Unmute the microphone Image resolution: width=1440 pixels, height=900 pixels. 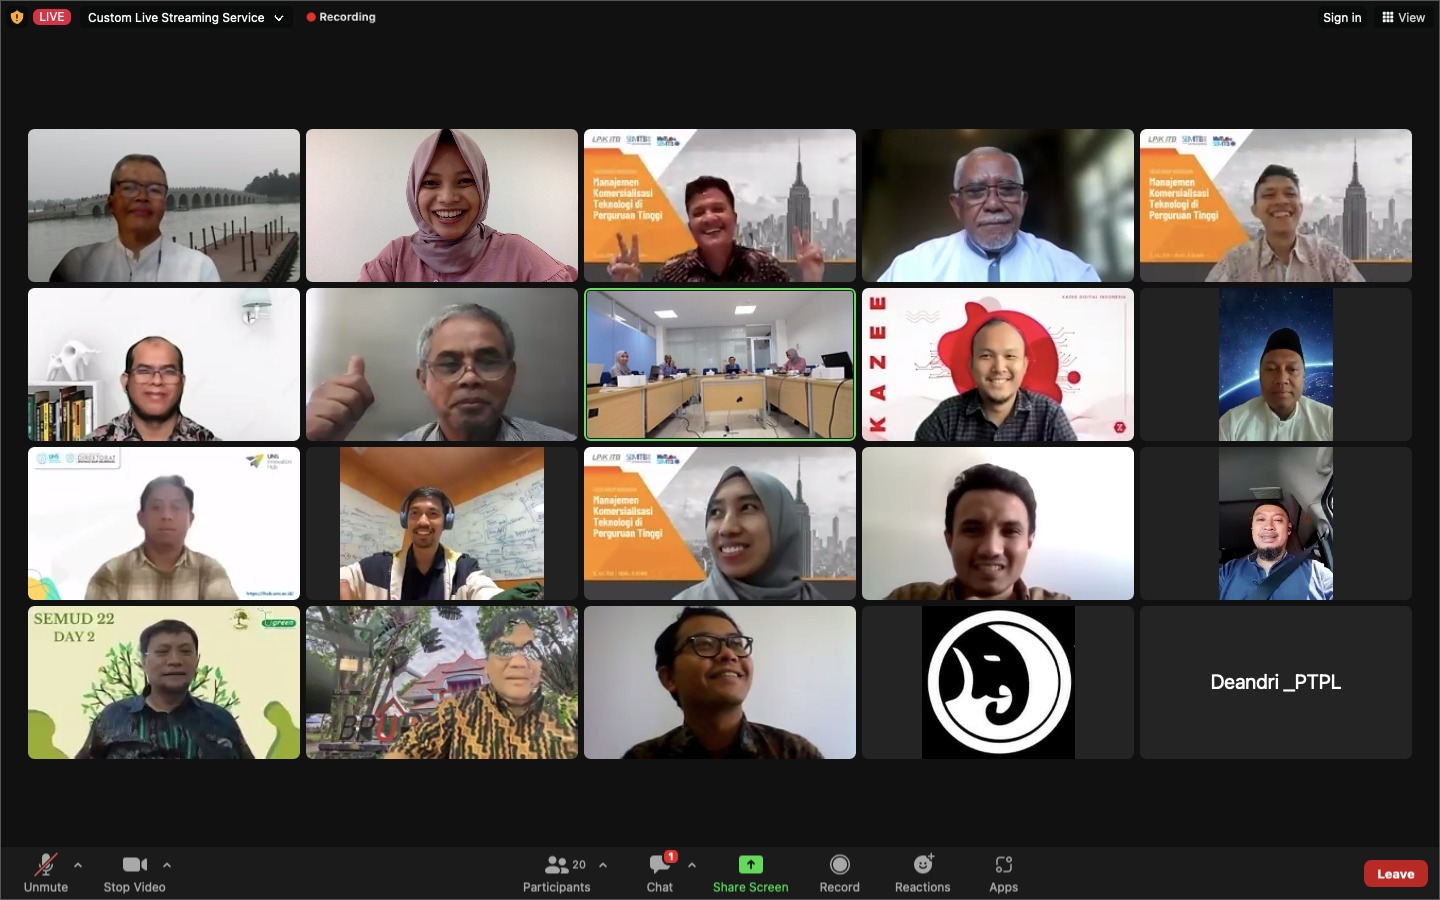point(46,872)
